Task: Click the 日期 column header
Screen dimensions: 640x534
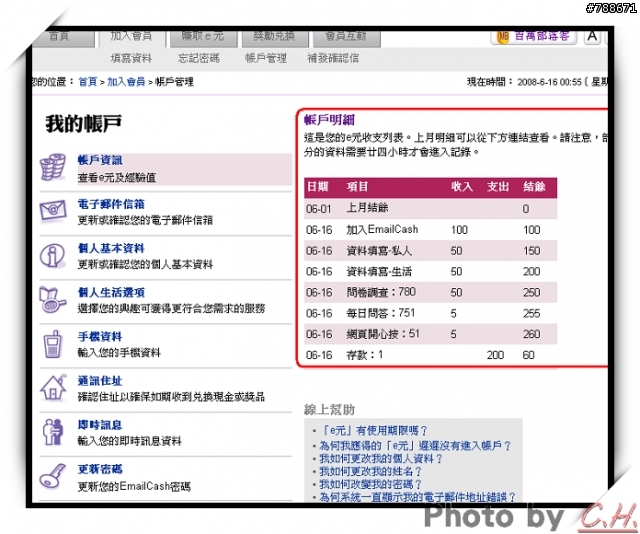Action: 318,187
